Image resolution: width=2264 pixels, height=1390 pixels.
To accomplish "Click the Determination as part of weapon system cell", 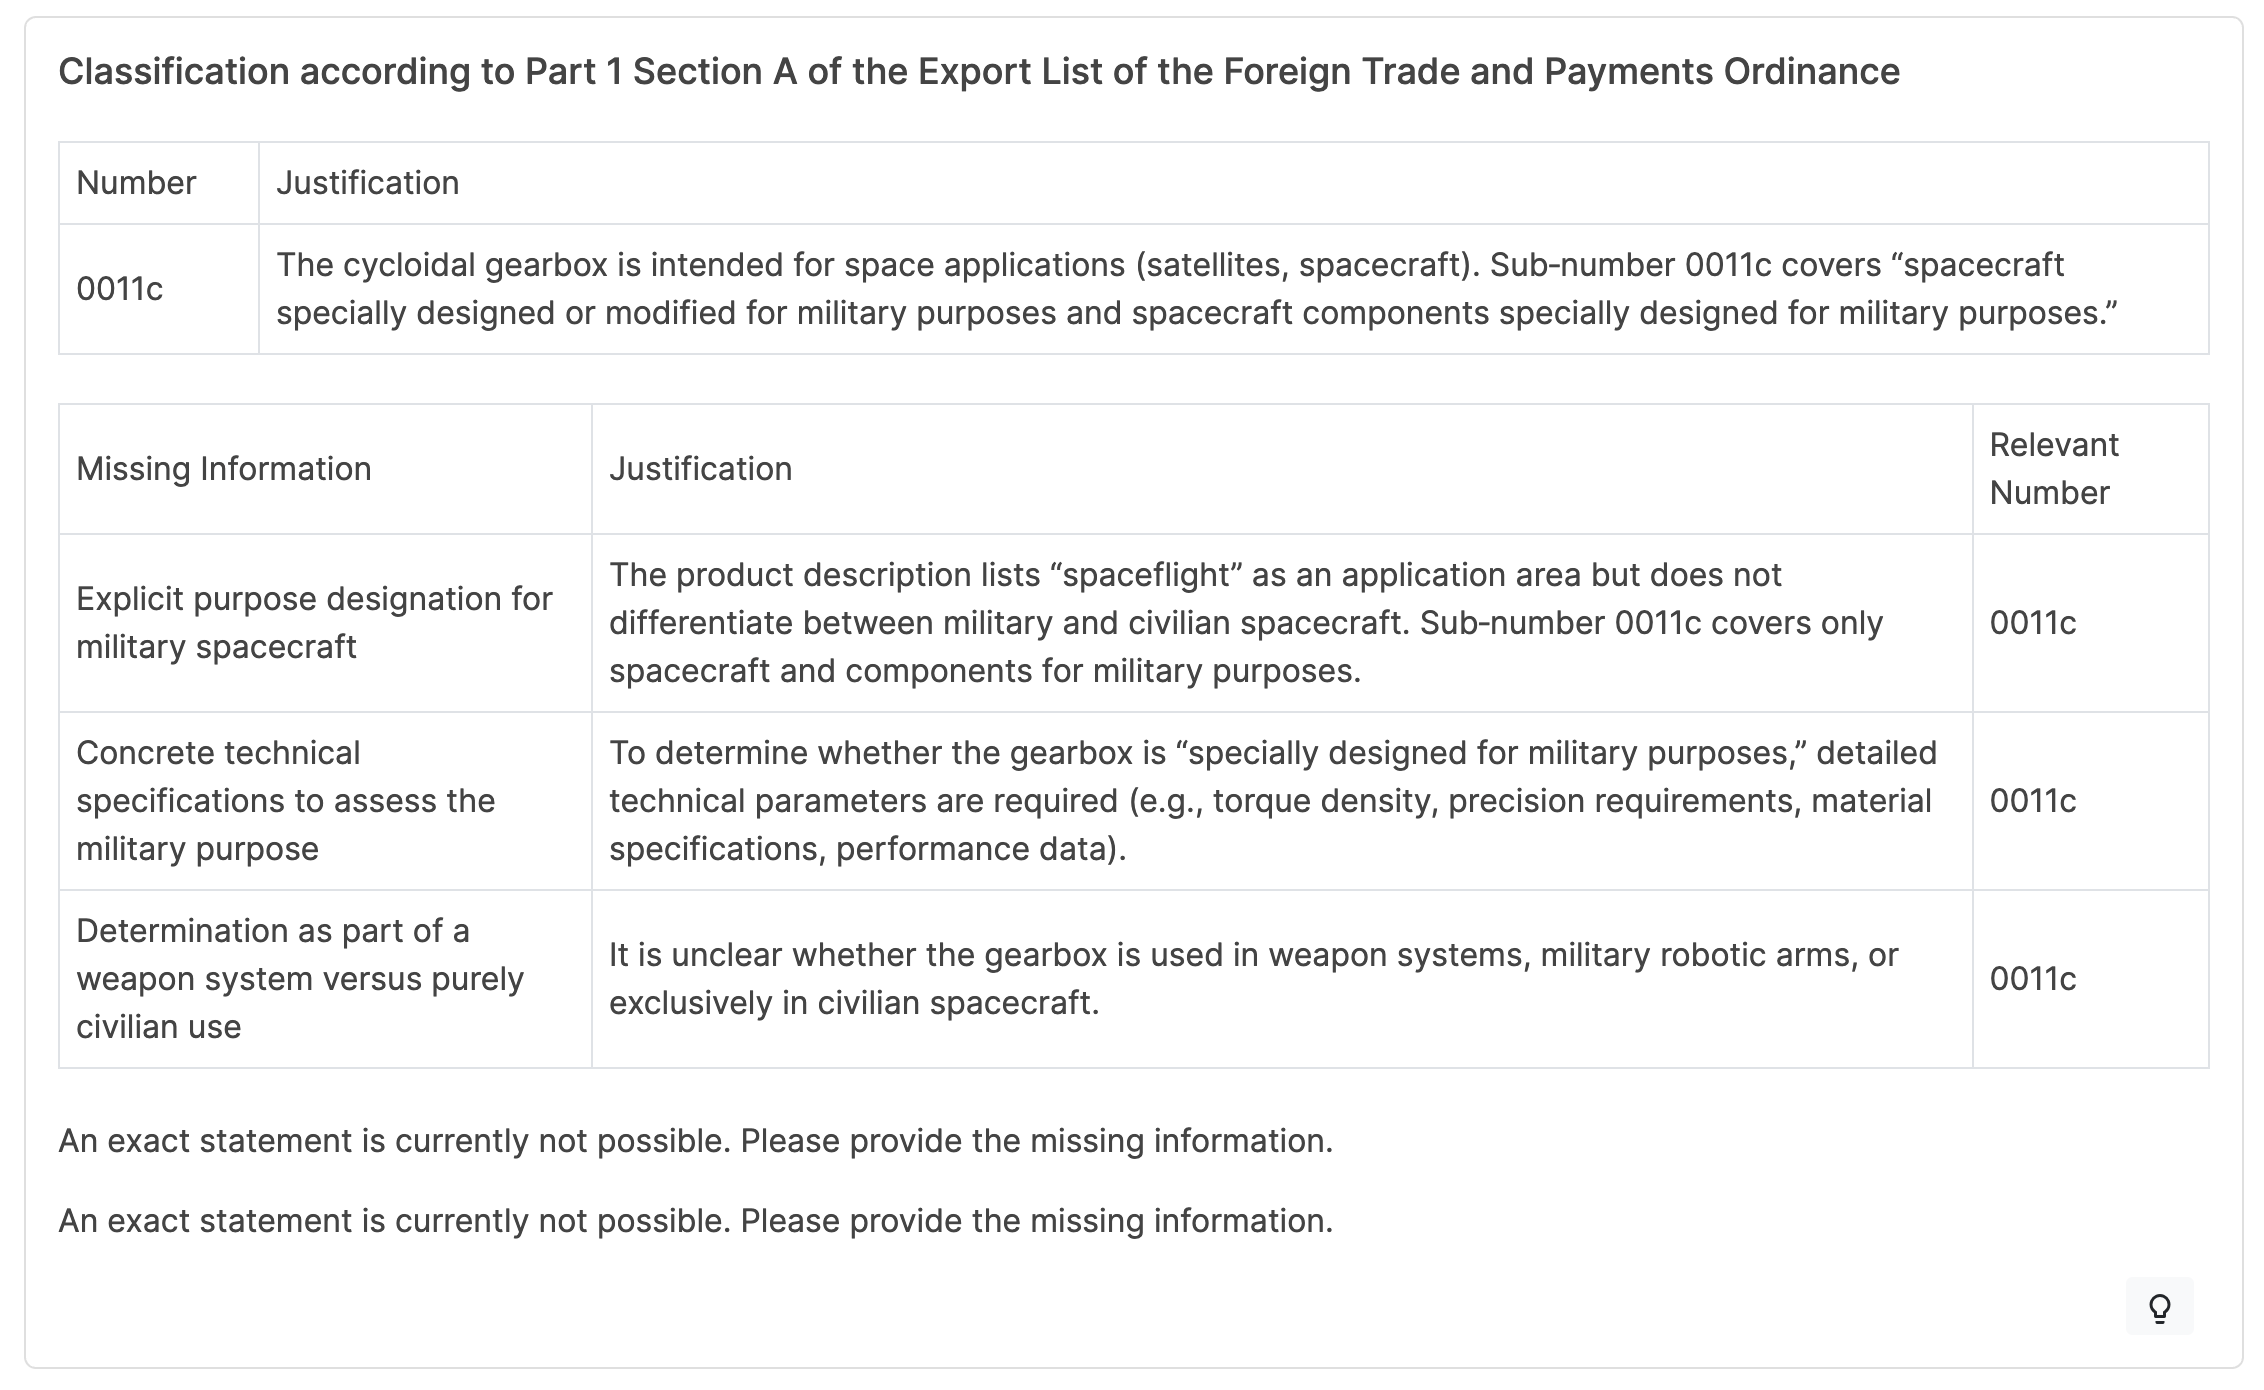I will tap(299, 979).
